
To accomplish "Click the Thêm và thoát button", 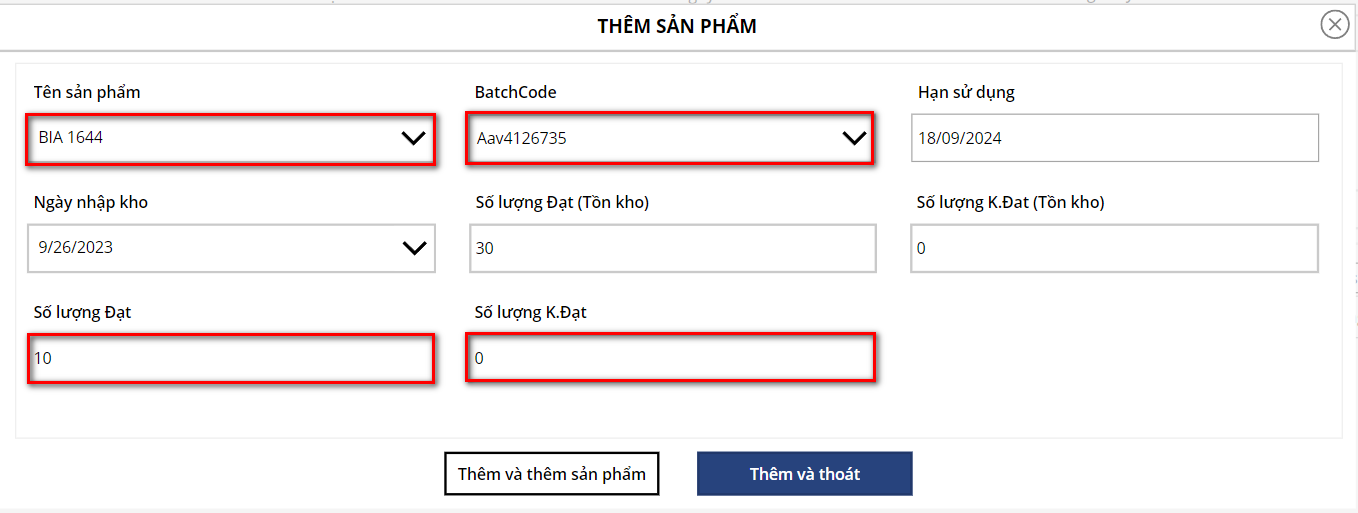I will [804, 474].
